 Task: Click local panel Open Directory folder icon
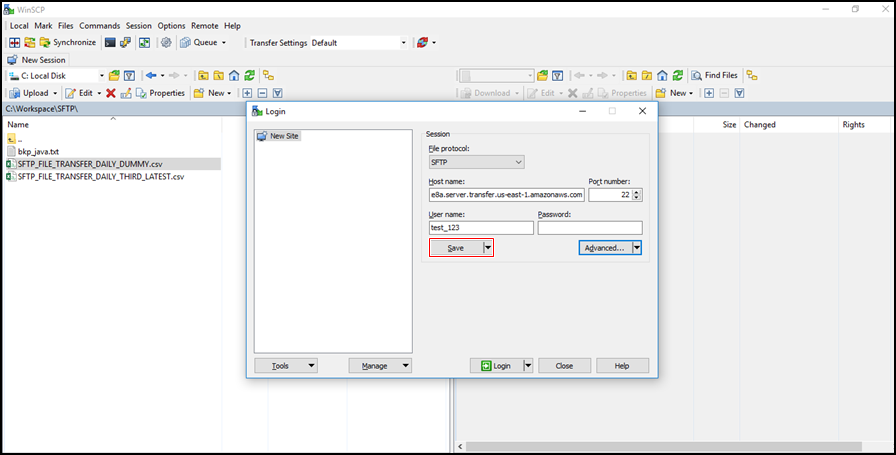tap(114, 75)
